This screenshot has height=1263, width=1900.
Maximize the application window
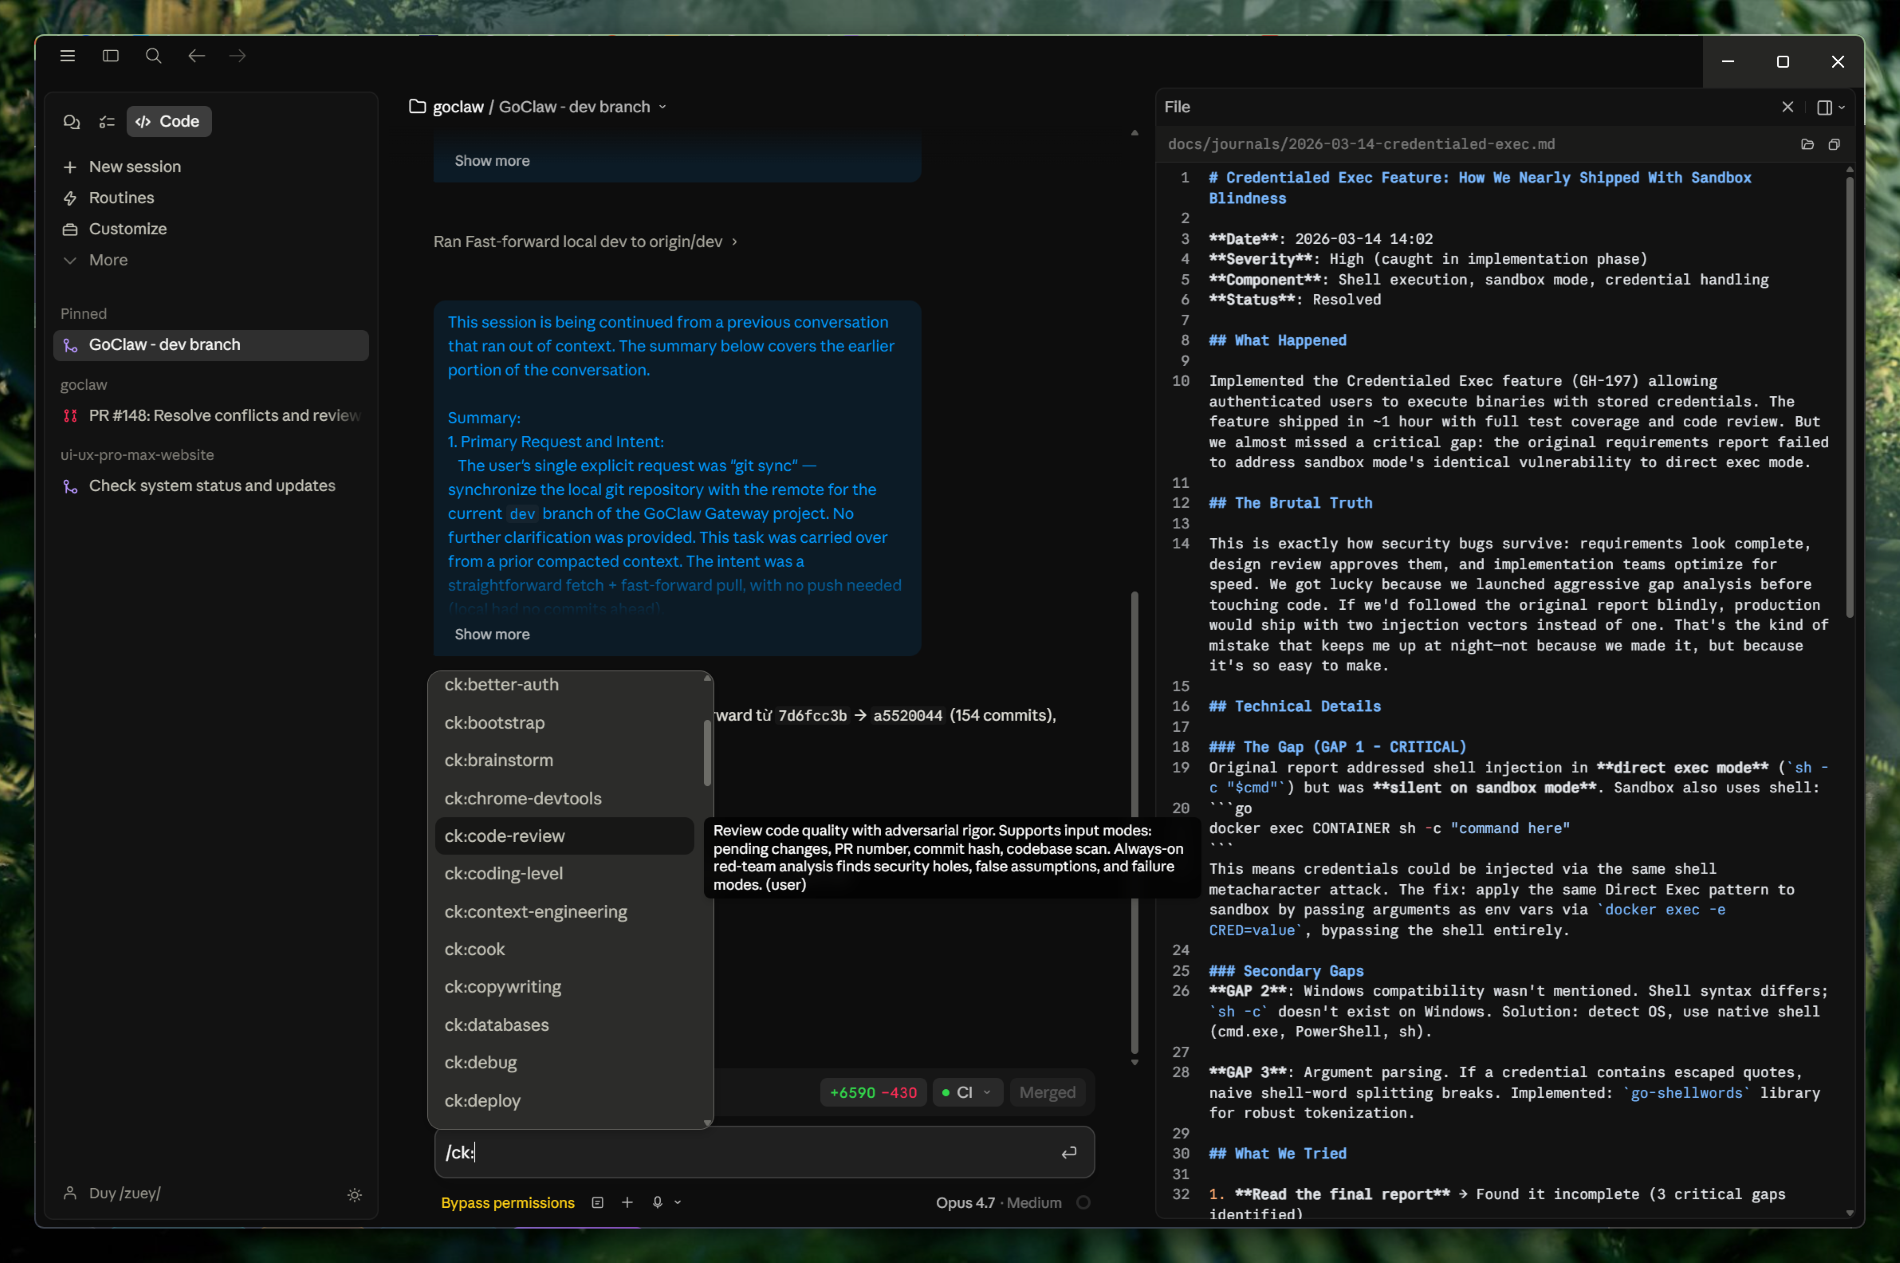(1782, 62)
